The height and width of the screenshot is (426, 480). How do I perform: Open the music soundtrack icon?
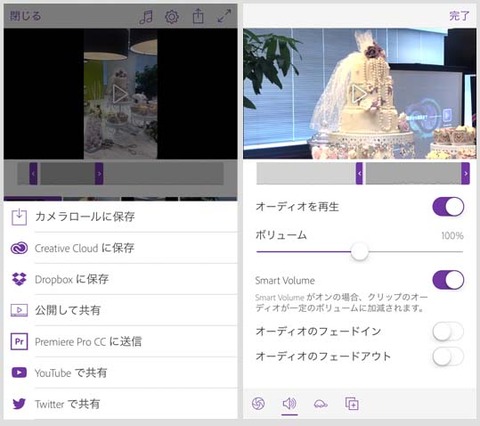tap(146, 16)
